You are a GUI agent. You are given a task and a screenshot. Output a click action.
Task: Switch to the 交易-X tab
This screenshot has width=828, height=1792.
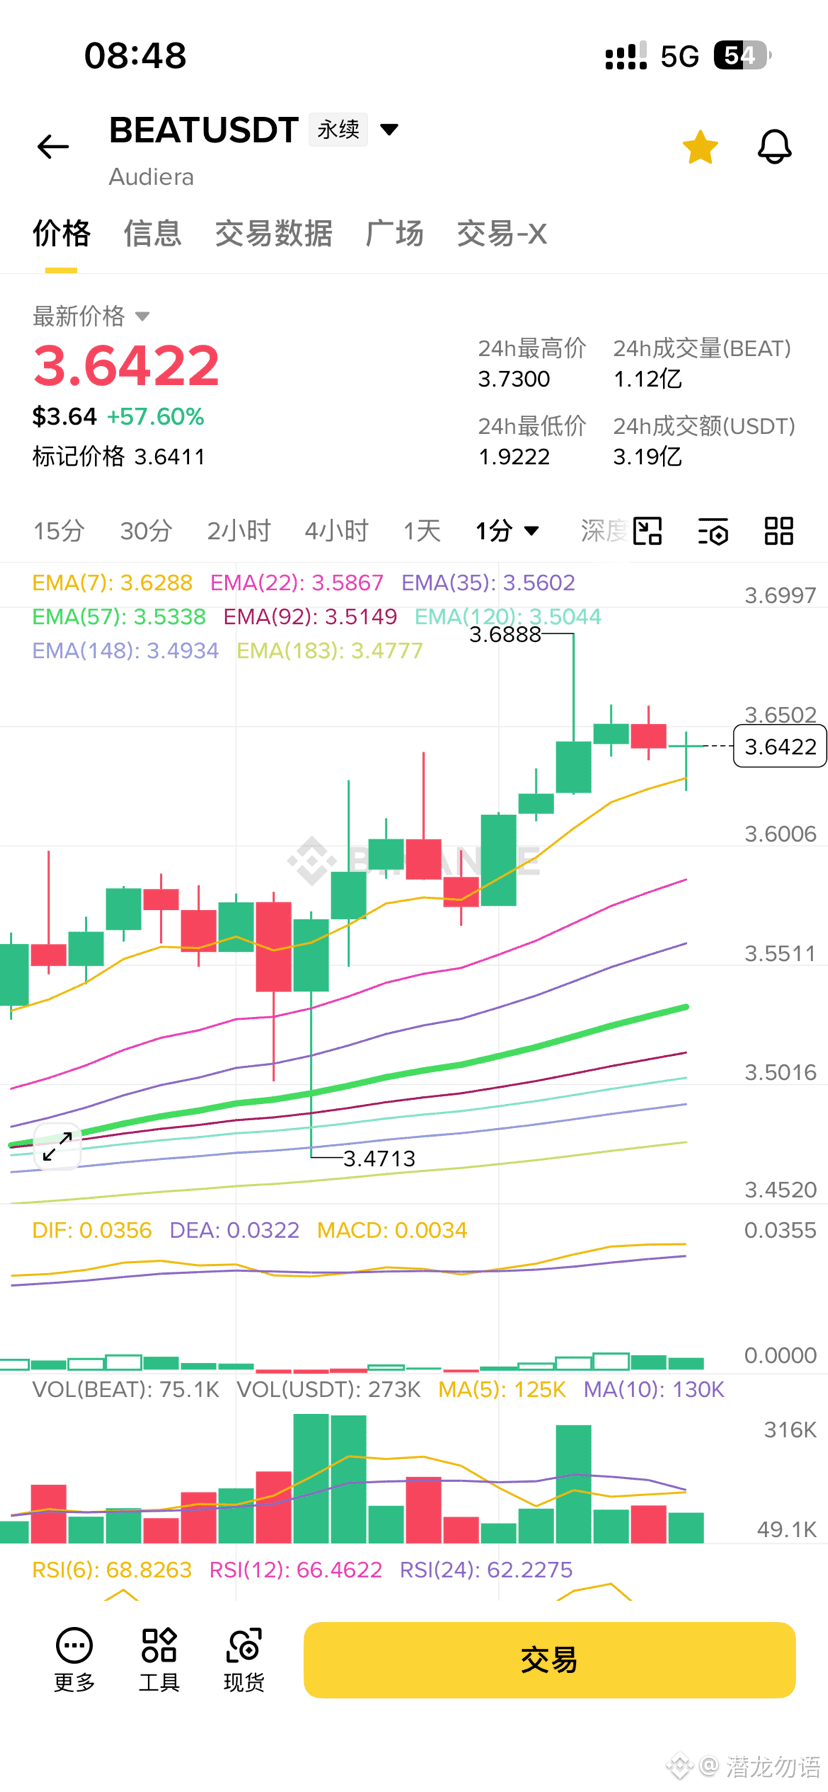[501, 233]
